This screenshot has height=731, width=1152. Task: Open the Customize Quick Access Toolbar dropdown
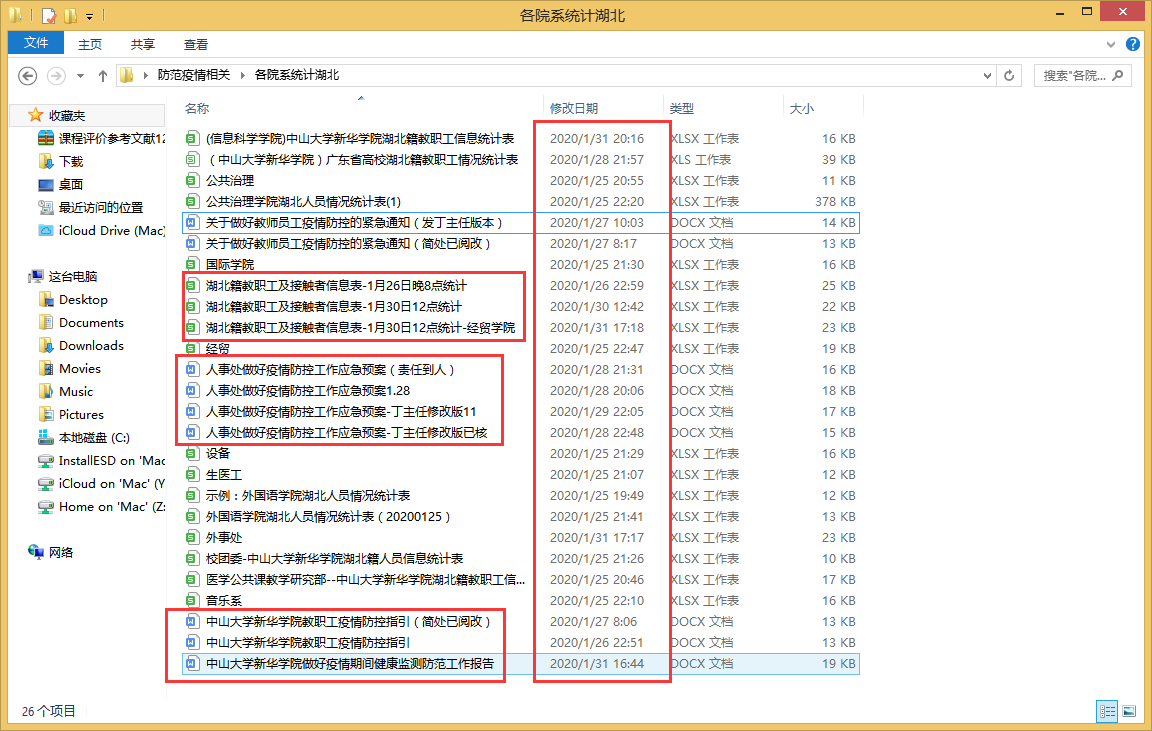pyautogui.click(x=90, y=16)
